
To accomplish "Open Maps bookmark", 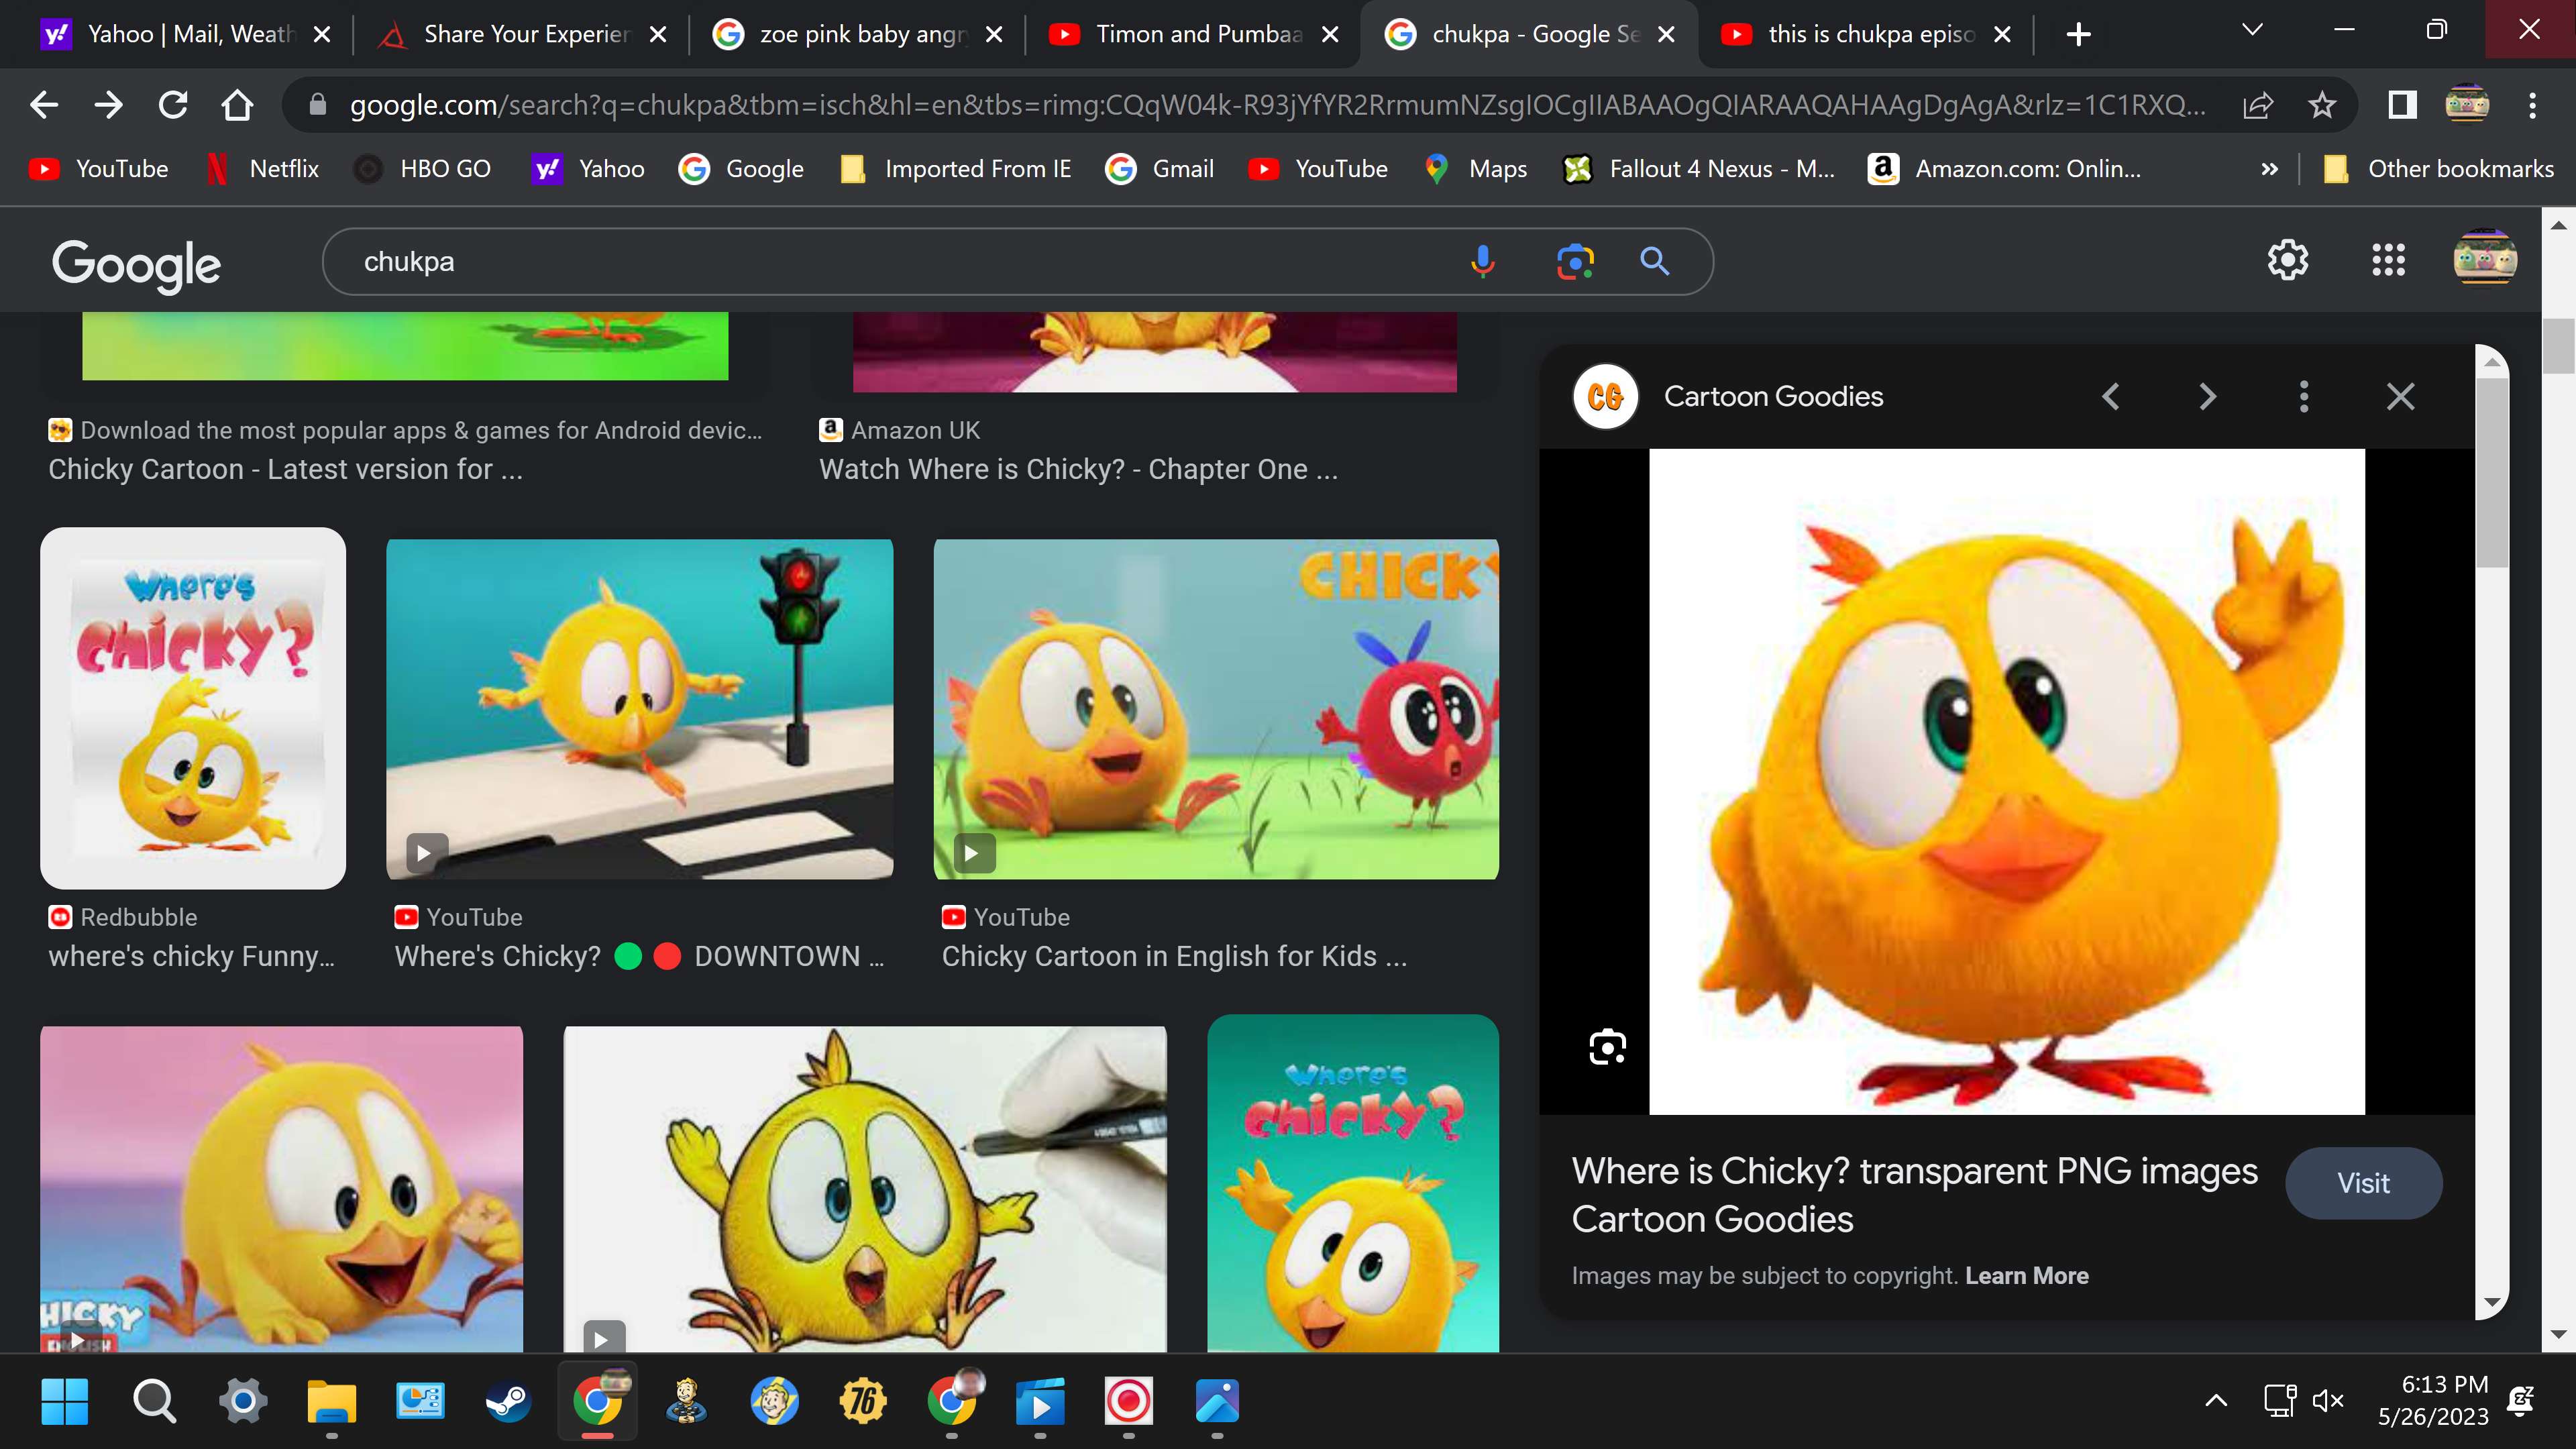I will (1476, 169).
